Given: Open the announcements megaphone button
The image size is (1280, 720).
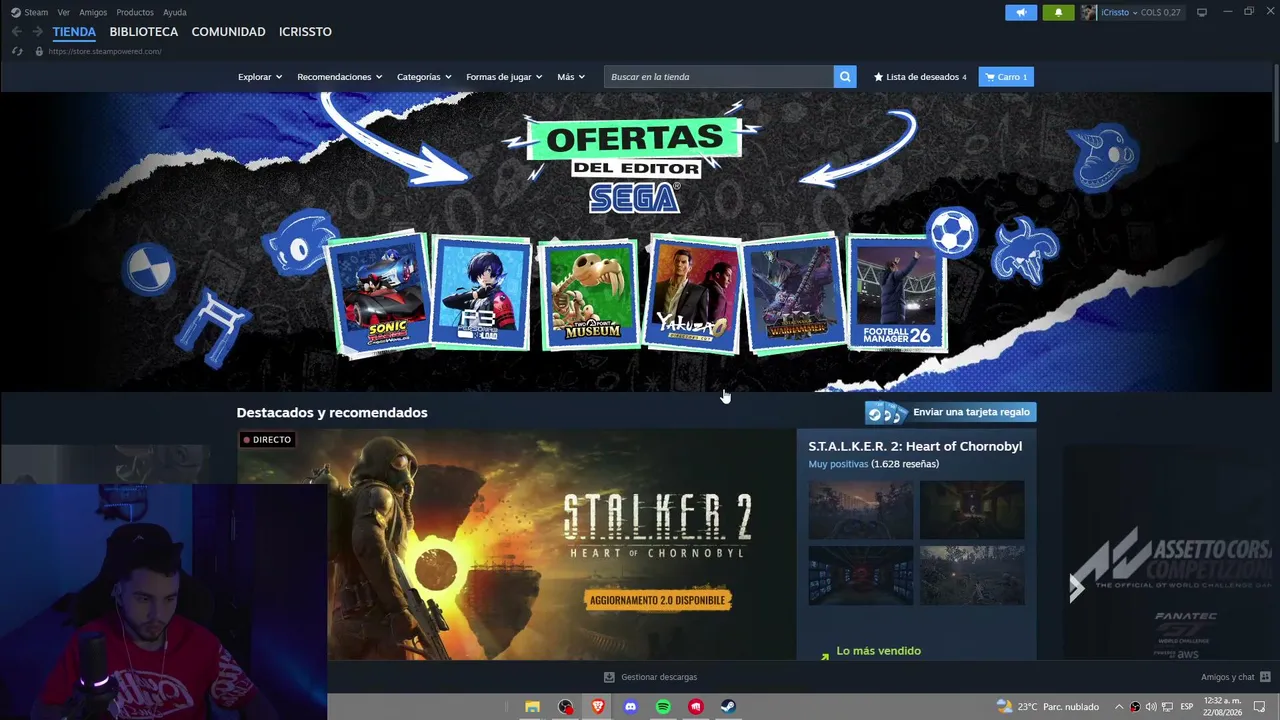Looking at the screenshot, I should pyautogui.click(x=1021, y=12).
